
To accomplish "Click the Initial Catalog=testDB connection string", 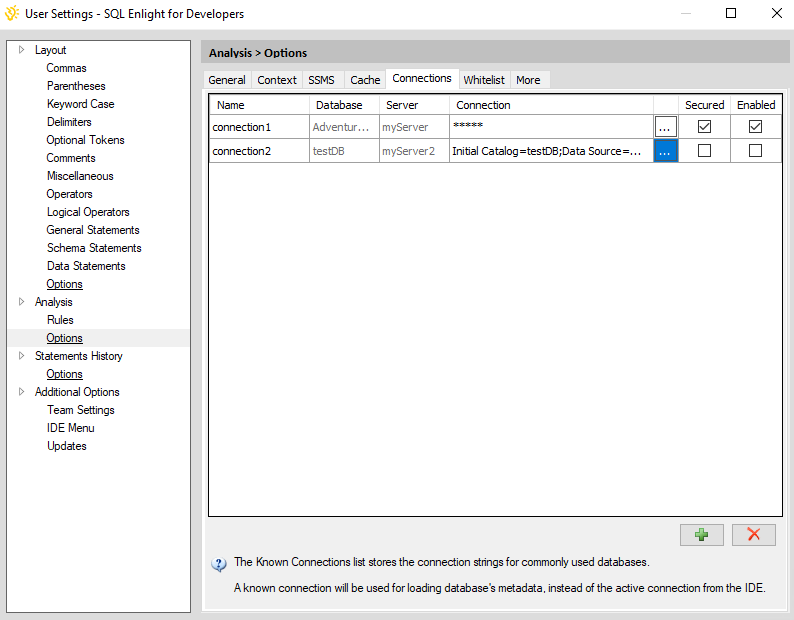I will click(x=551, y=151).
